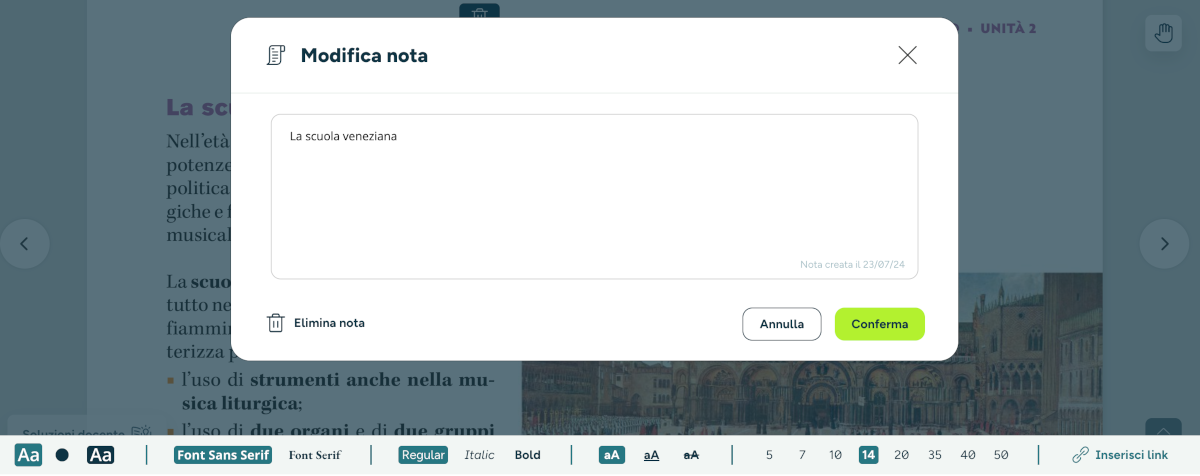Click the Elimina nota label
Viewport: 1200px width, 476px height.
329,323
